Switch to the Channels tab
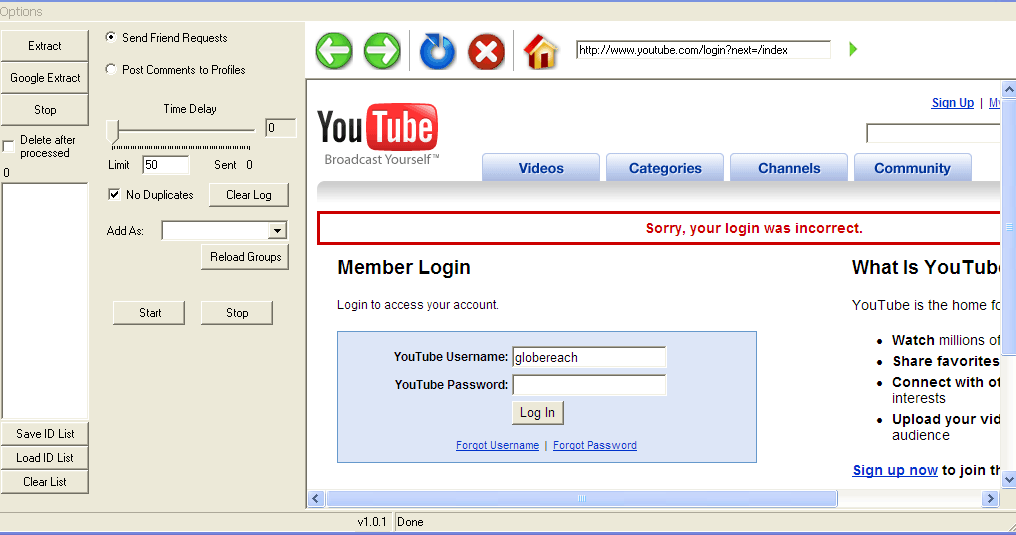 pos(789,168)
